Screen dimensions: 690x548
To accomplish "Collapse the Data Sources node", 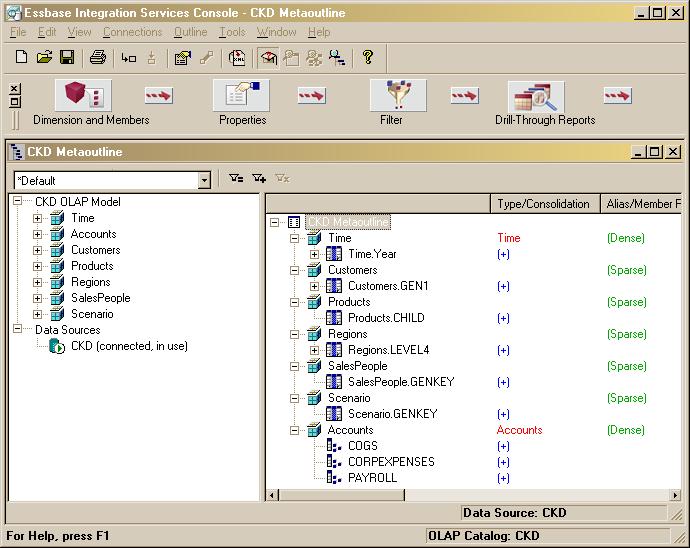I will (18, 329).
